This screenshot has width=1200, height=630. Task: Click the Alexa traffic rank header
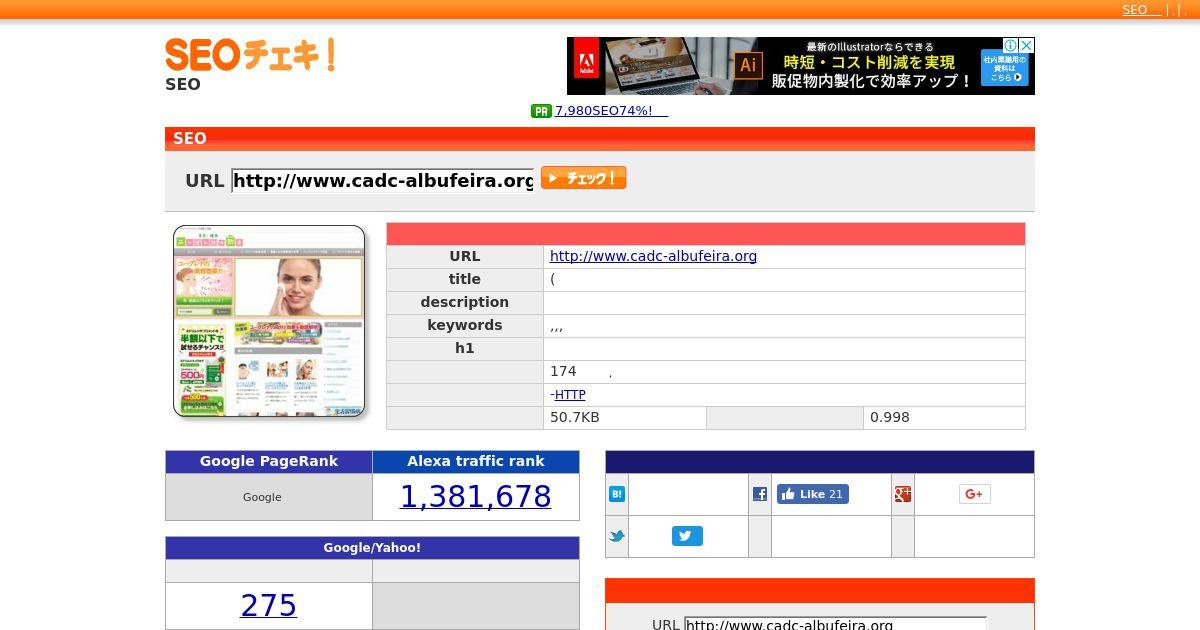pos(476,462)
